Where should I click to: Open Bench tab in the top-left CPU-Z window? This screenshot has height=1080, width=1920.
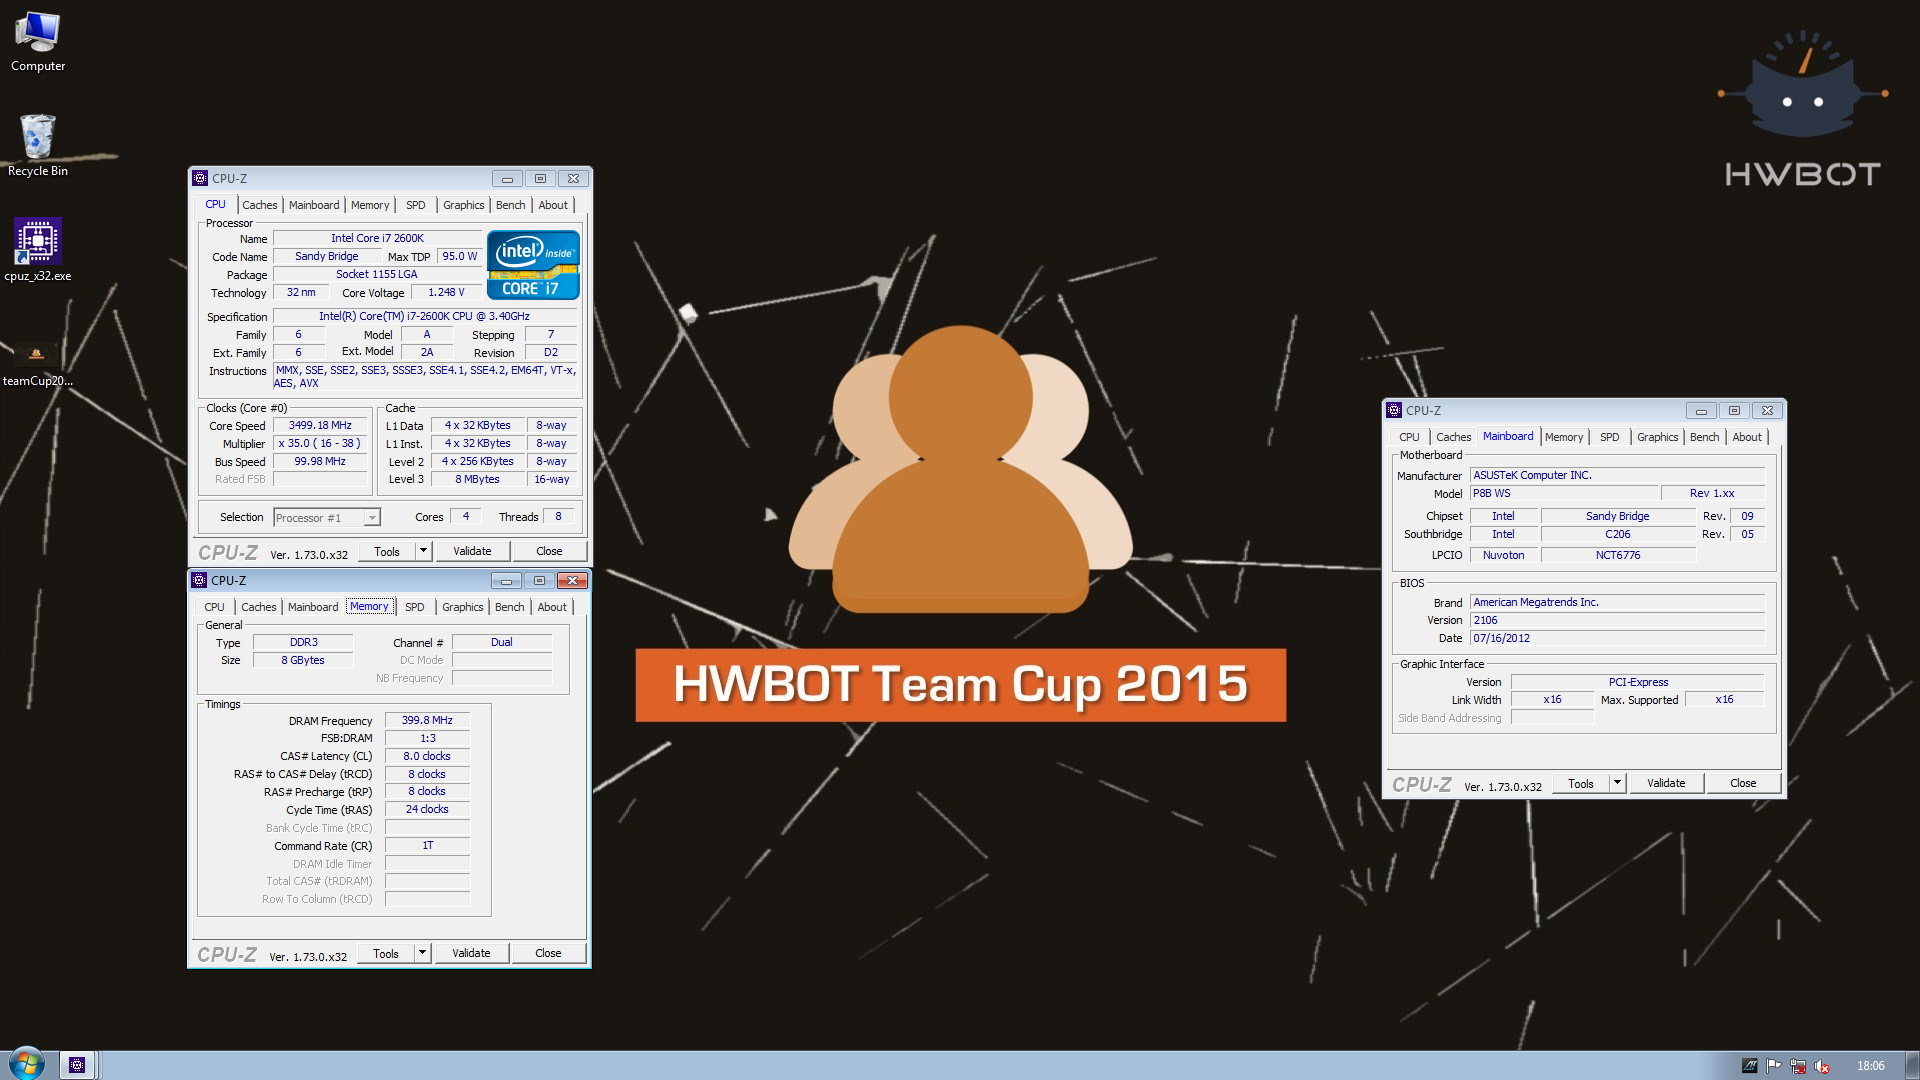coord(511,205)
